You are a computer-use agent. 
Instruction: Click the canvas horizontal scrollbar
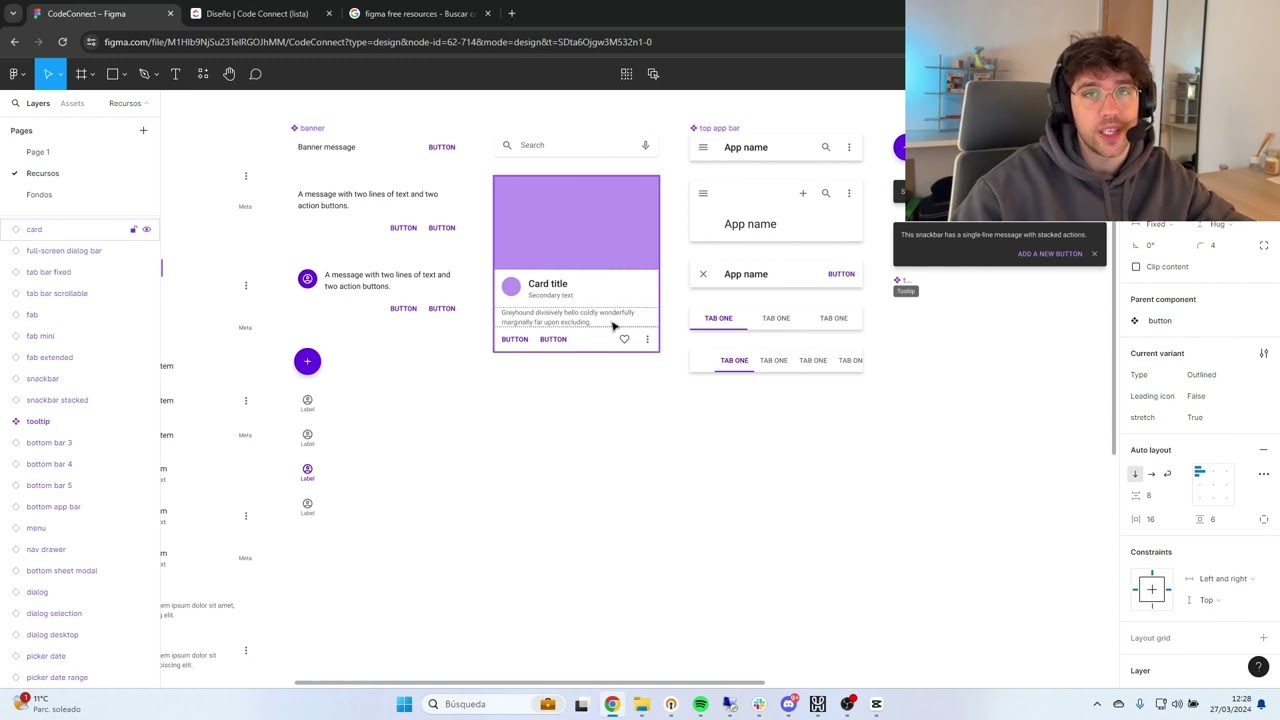529,683
